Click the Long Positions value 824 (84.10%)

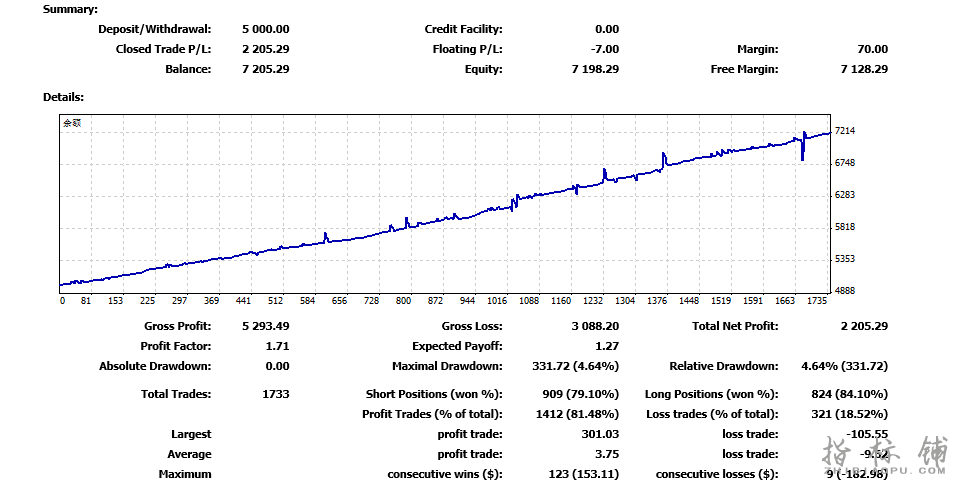tap(850, 395)
